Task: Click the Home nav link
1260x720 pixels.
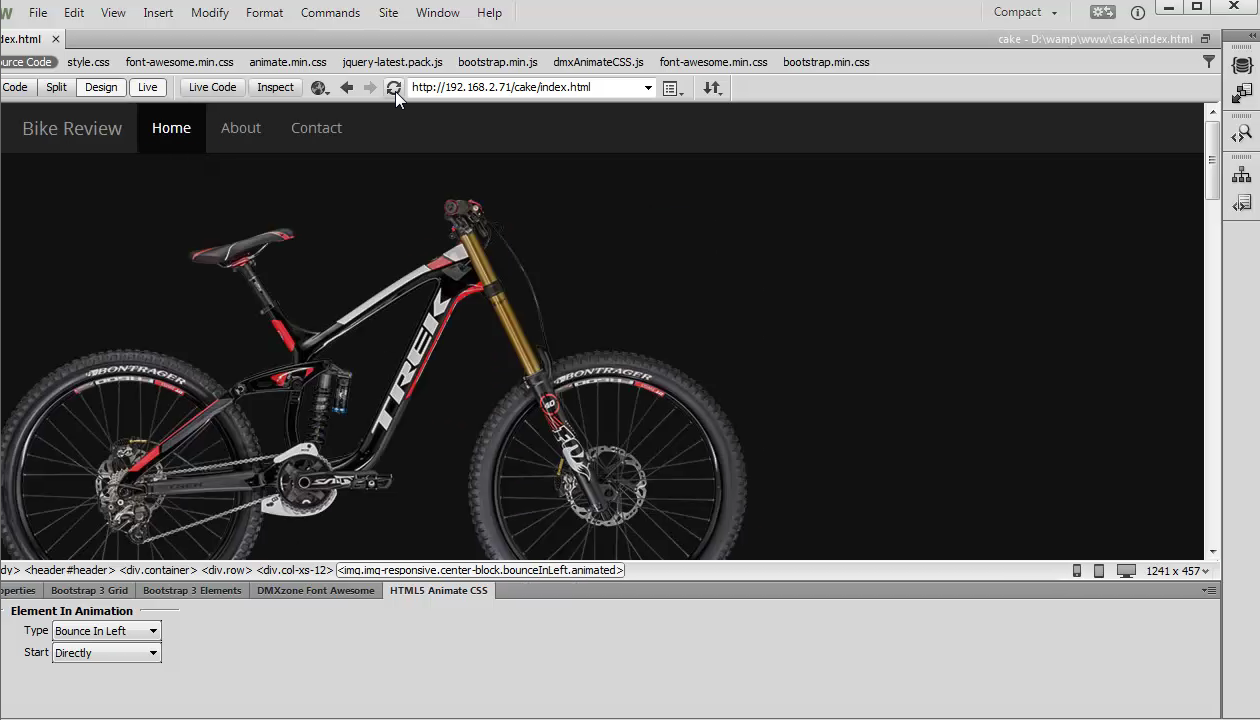Action: point(171,128)
